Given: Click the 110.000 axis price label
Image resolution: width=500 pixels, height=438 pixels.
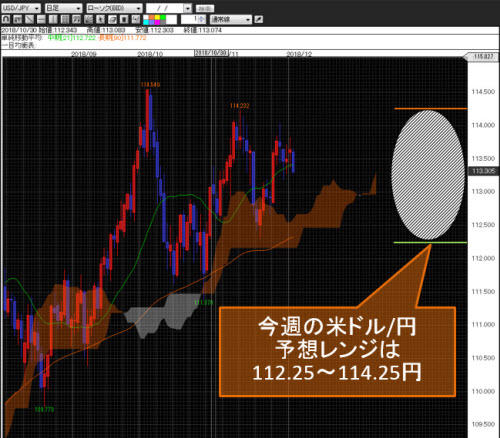Looking at the screenshot, I should 483,391.
